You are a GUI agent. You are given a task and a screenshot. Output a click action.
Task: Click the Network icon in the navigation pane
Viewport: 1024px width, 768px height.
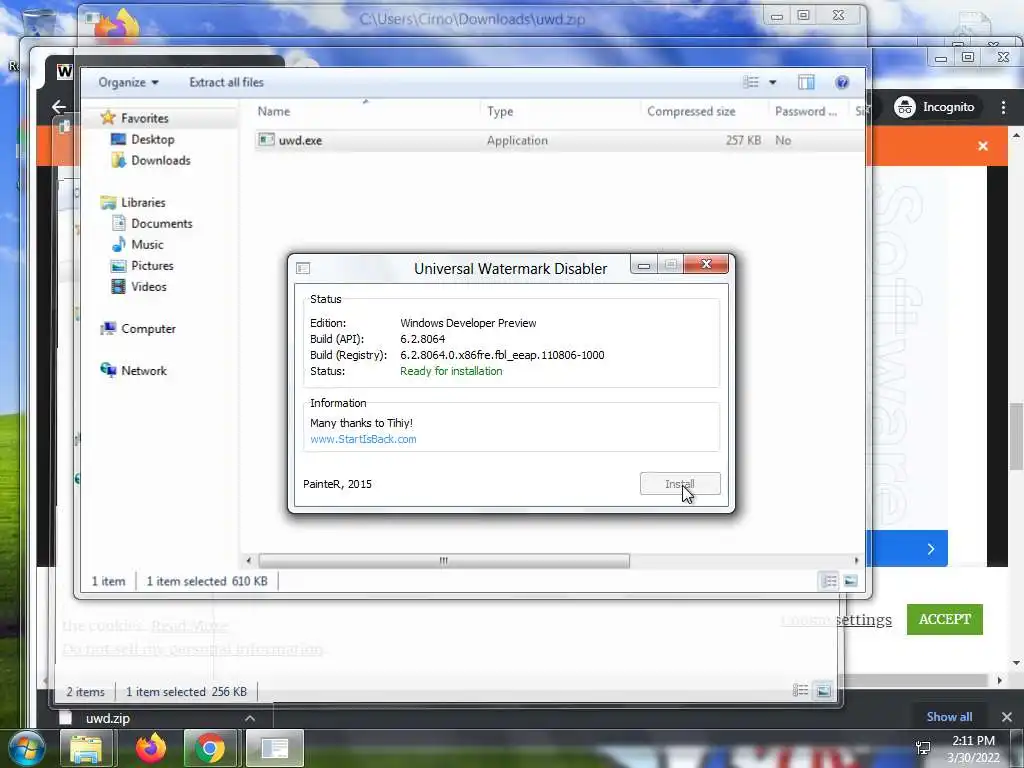coord(108,370)
